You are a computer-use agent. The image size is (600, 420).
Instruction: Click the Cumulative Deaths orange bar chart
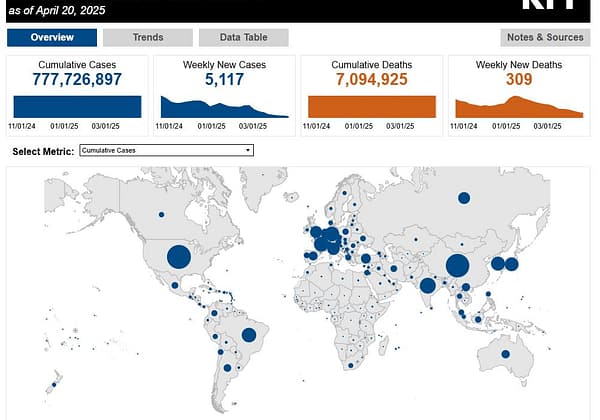coord(372,107)
